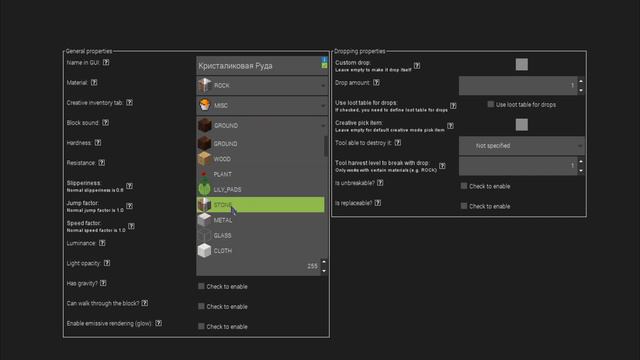Image resolution: width=640 pixels, height=360 pixels.
Task: Open help icon next to Is unbreakable
Action: [380, 182]
